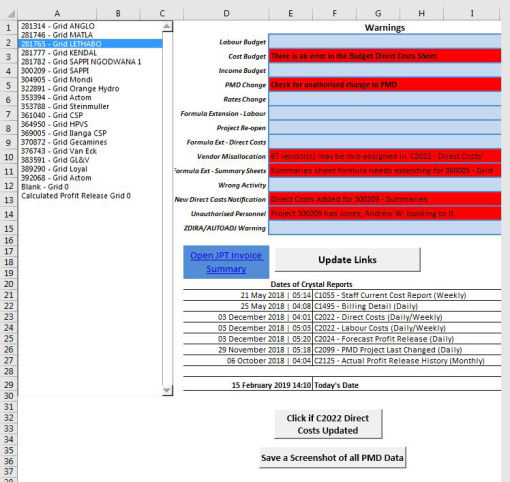Click 'Click if C2022 Direct Costs Updated' button
510x482 pixels.
328,424
